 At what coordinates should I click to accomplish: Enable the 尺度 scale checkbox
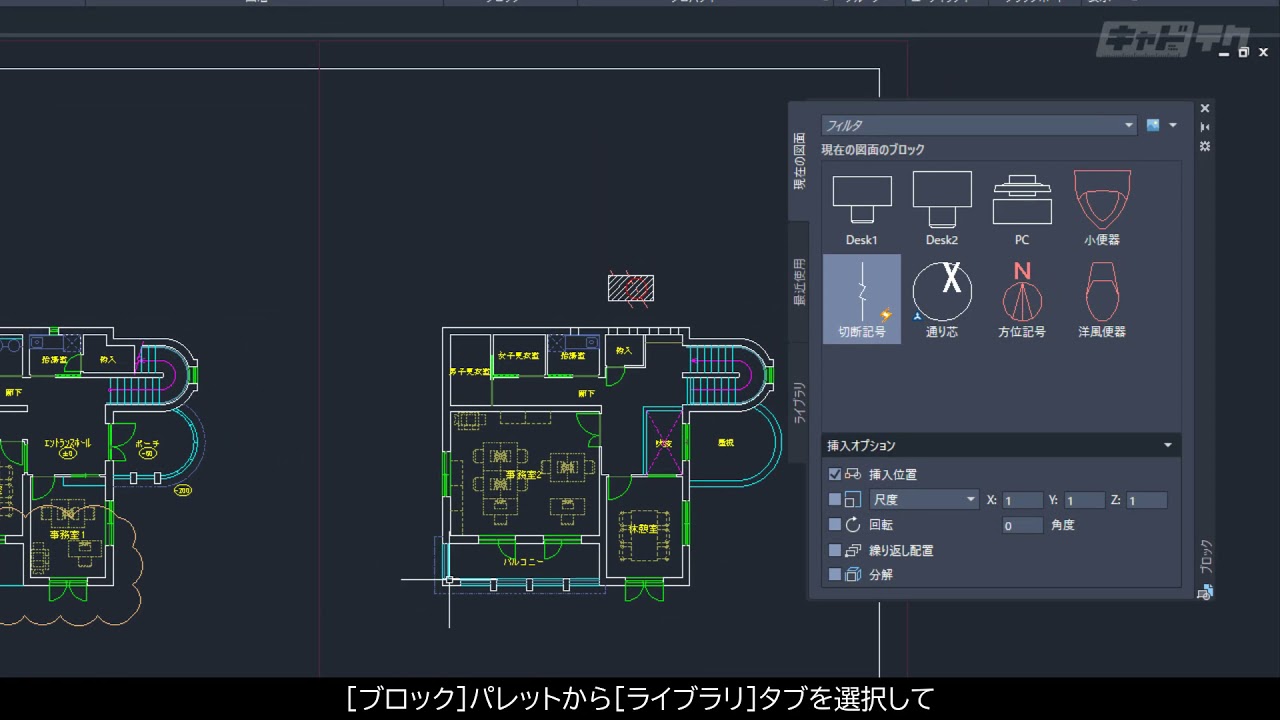point(835,499)
